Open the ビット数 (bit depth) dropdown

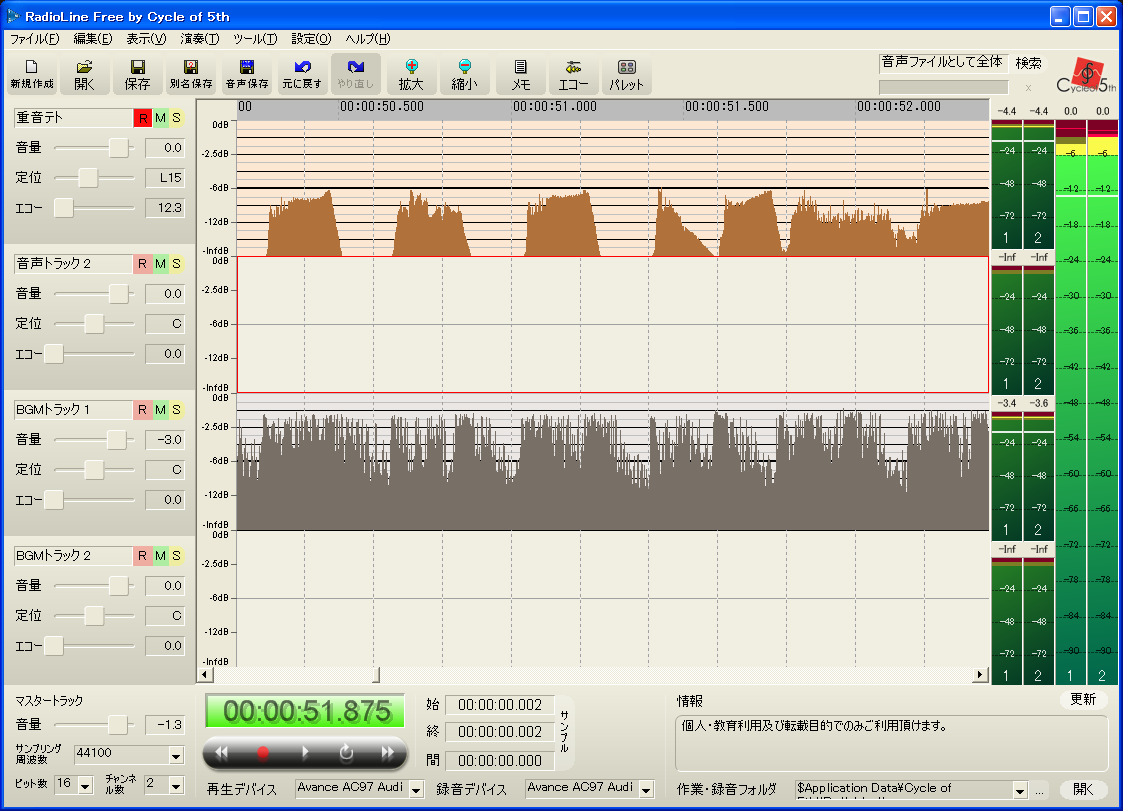(85, 786)
